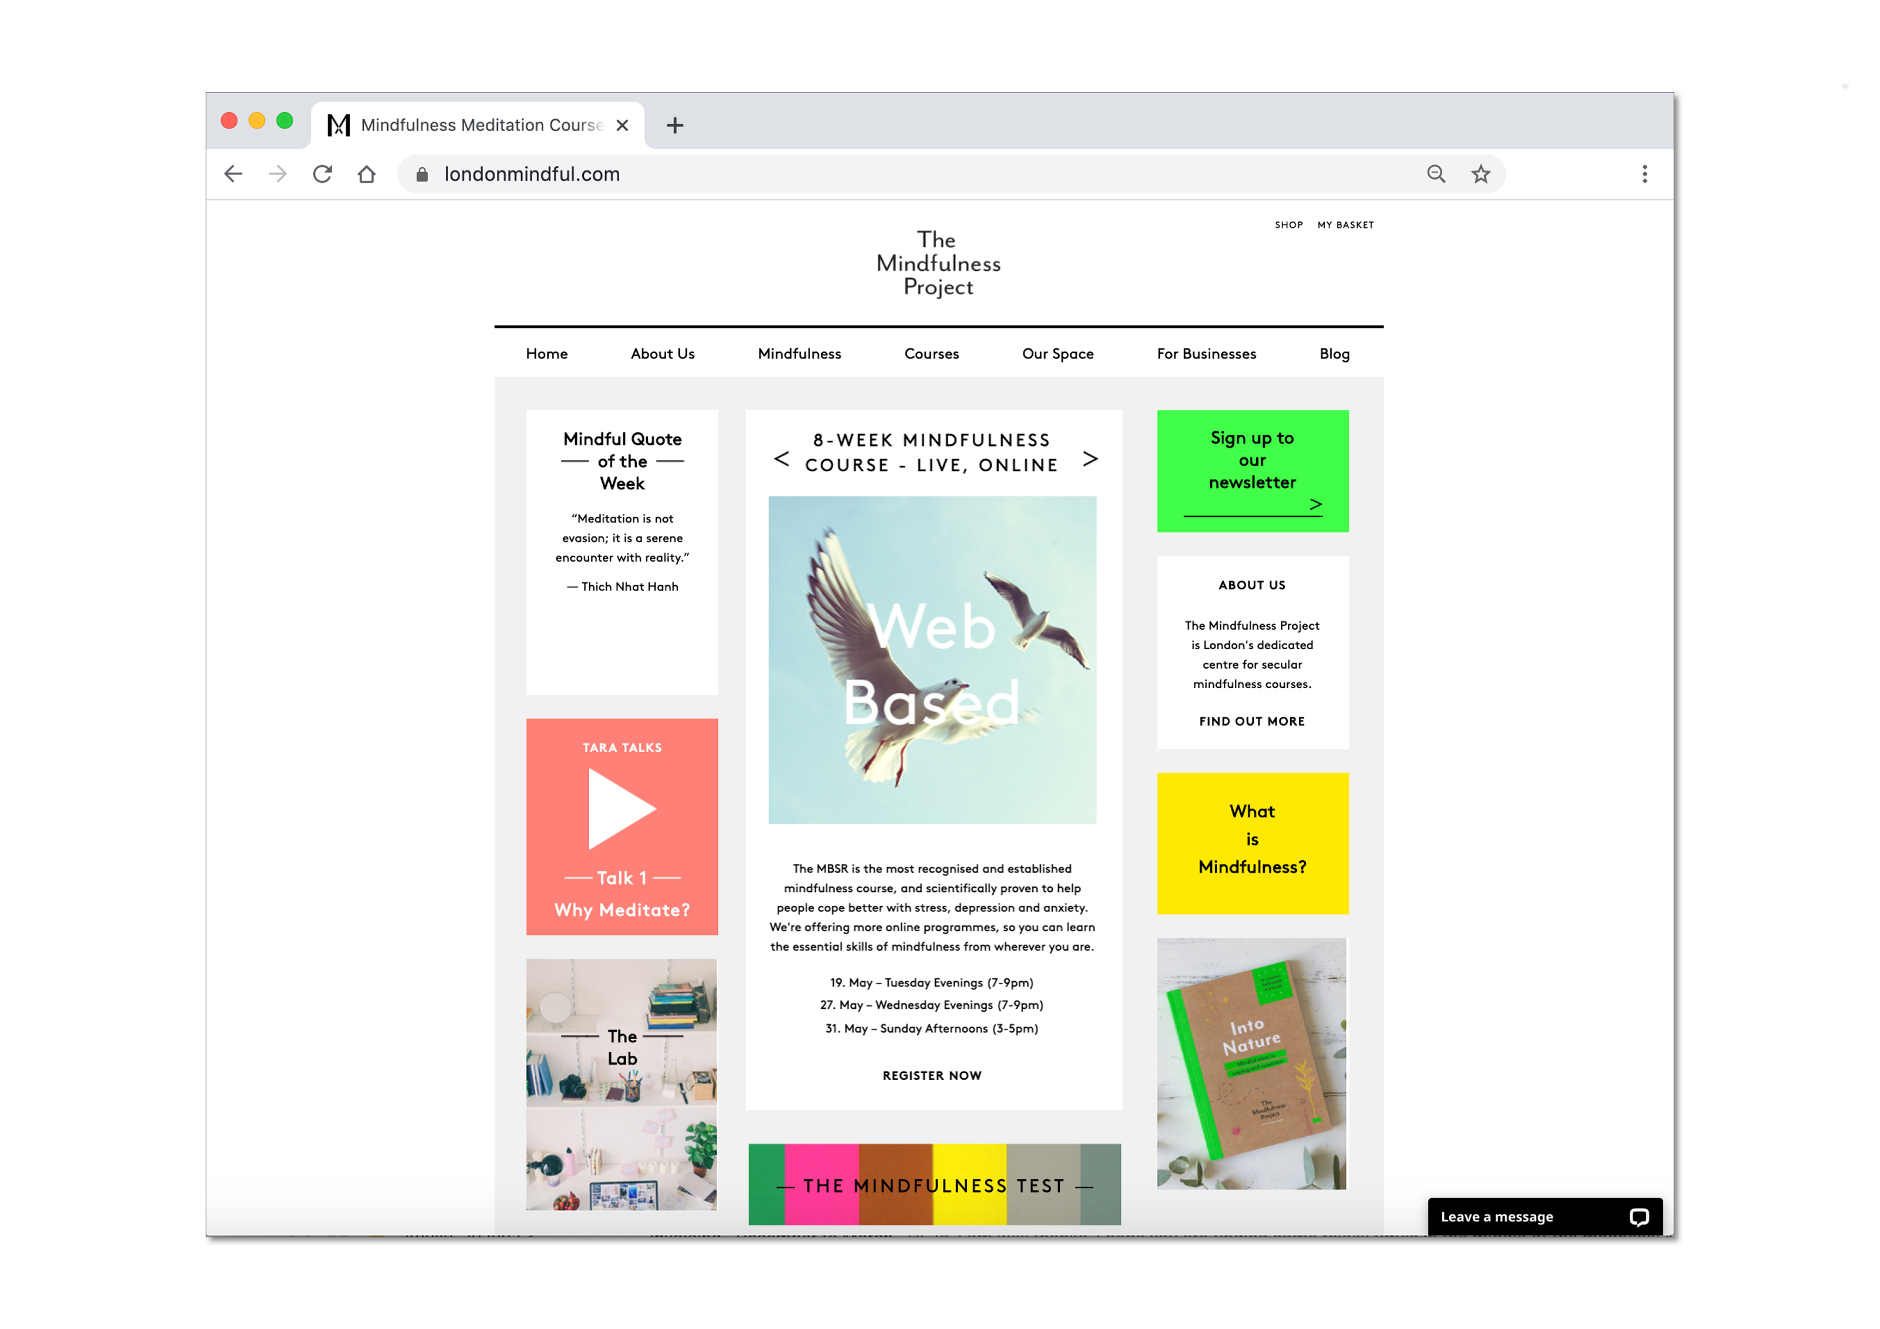Click The Mindfulness Project logo

click(x=937, y=263)
